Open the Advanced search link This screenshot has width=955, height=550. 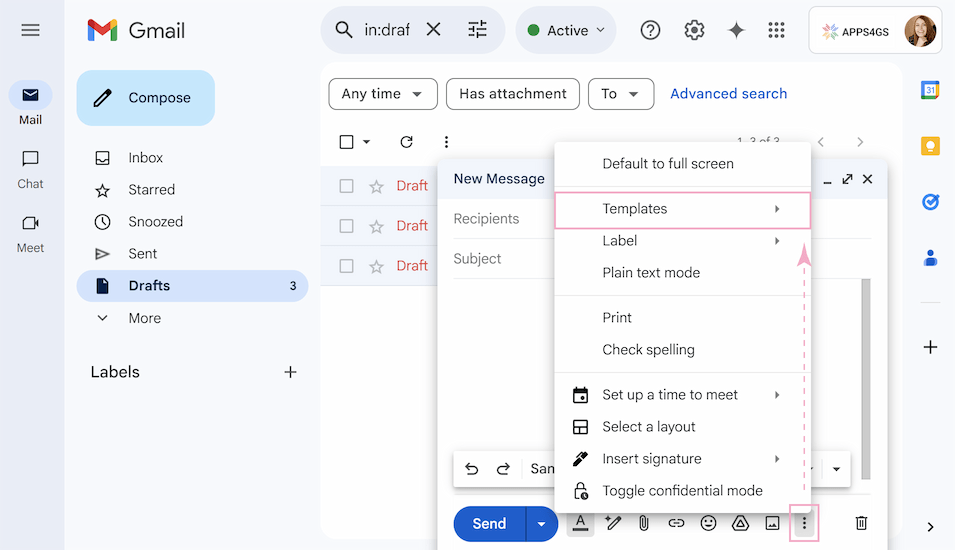[x=728, y=94]
